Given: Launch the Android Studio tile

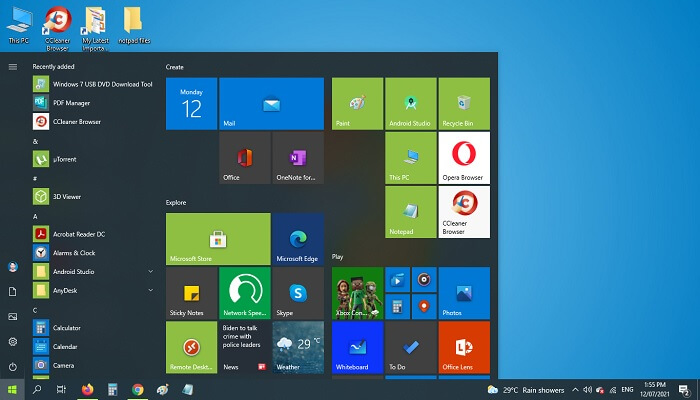Looking at the screenshot, I should [411, 104].
